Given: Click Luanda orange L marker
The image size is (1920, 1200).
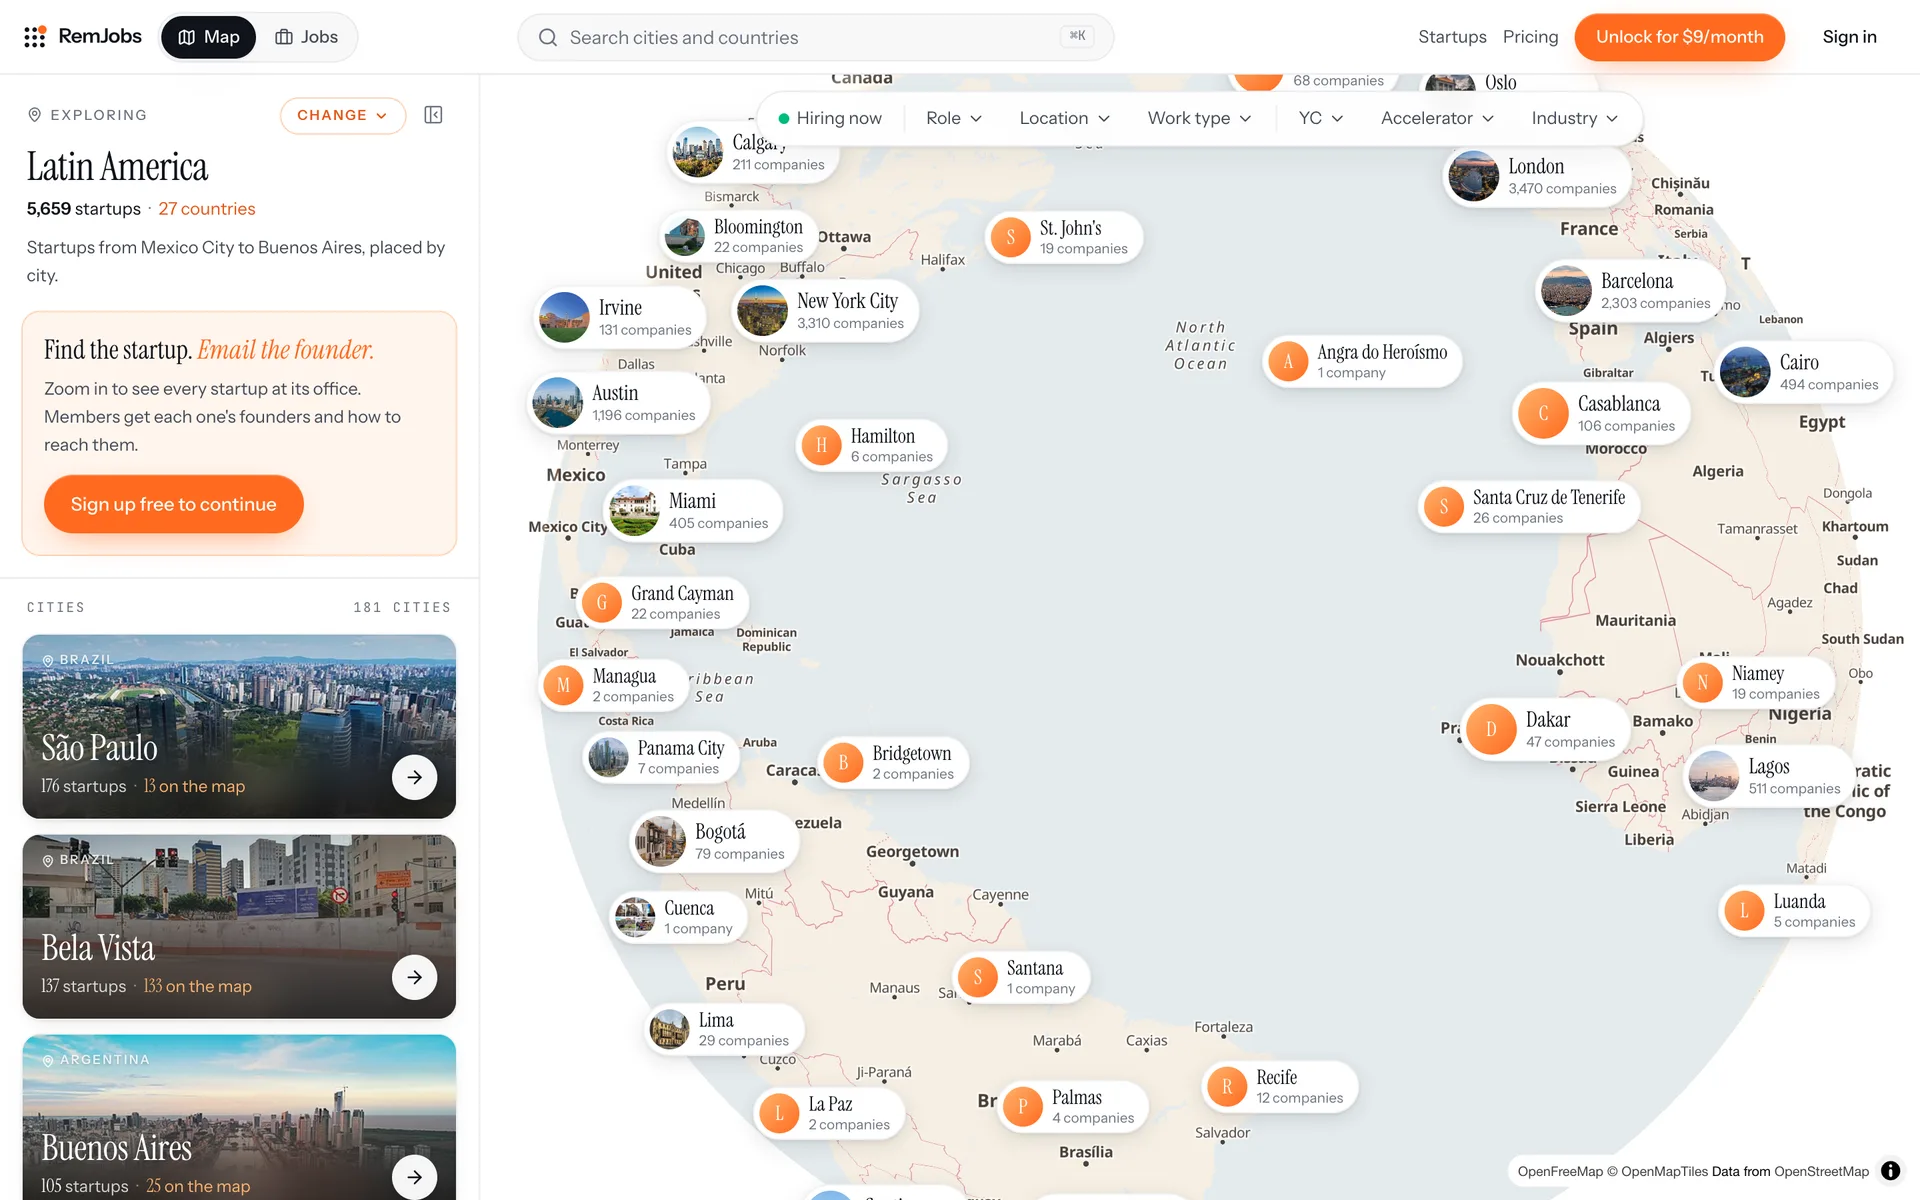Looking at the screenshot, I should point(1745,911).
